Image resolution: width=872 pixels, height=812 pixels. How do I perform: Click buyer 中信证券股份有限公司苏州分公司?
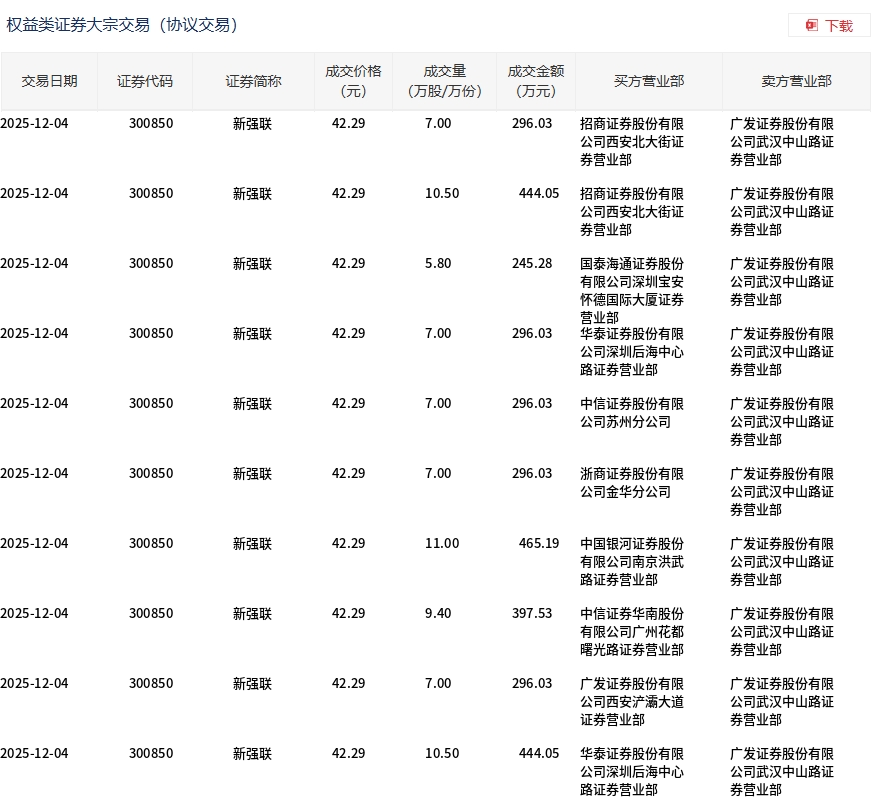632,413
